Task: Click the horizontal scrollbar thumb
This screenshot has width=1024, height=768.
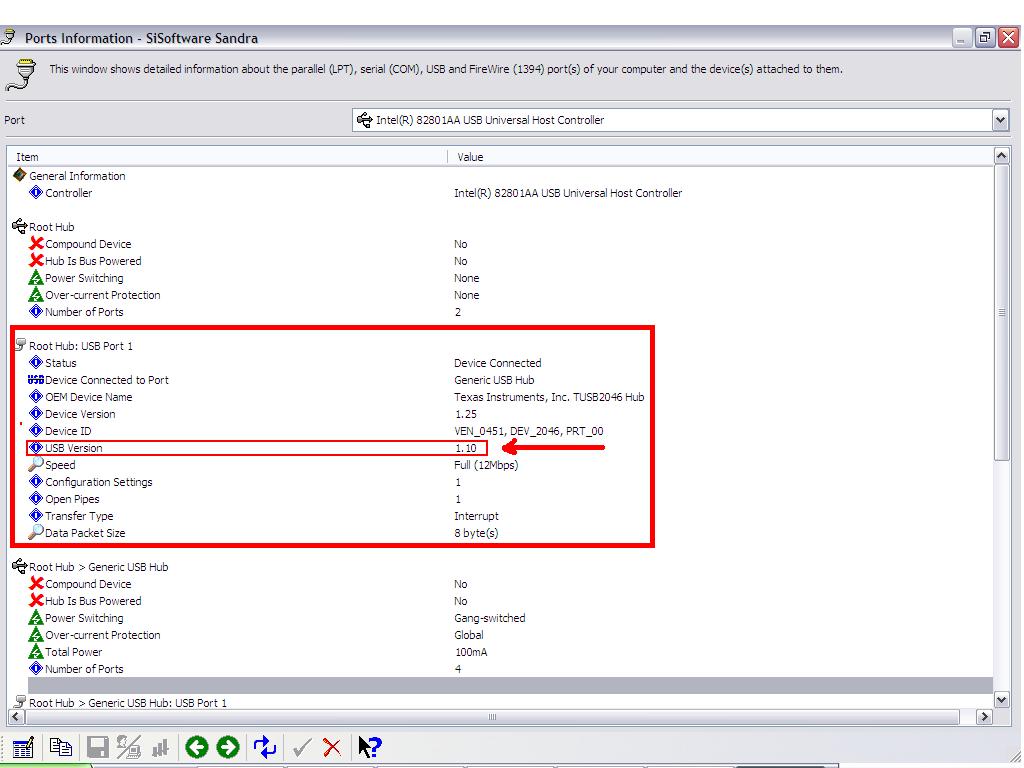Action: (x=492, y=716)
